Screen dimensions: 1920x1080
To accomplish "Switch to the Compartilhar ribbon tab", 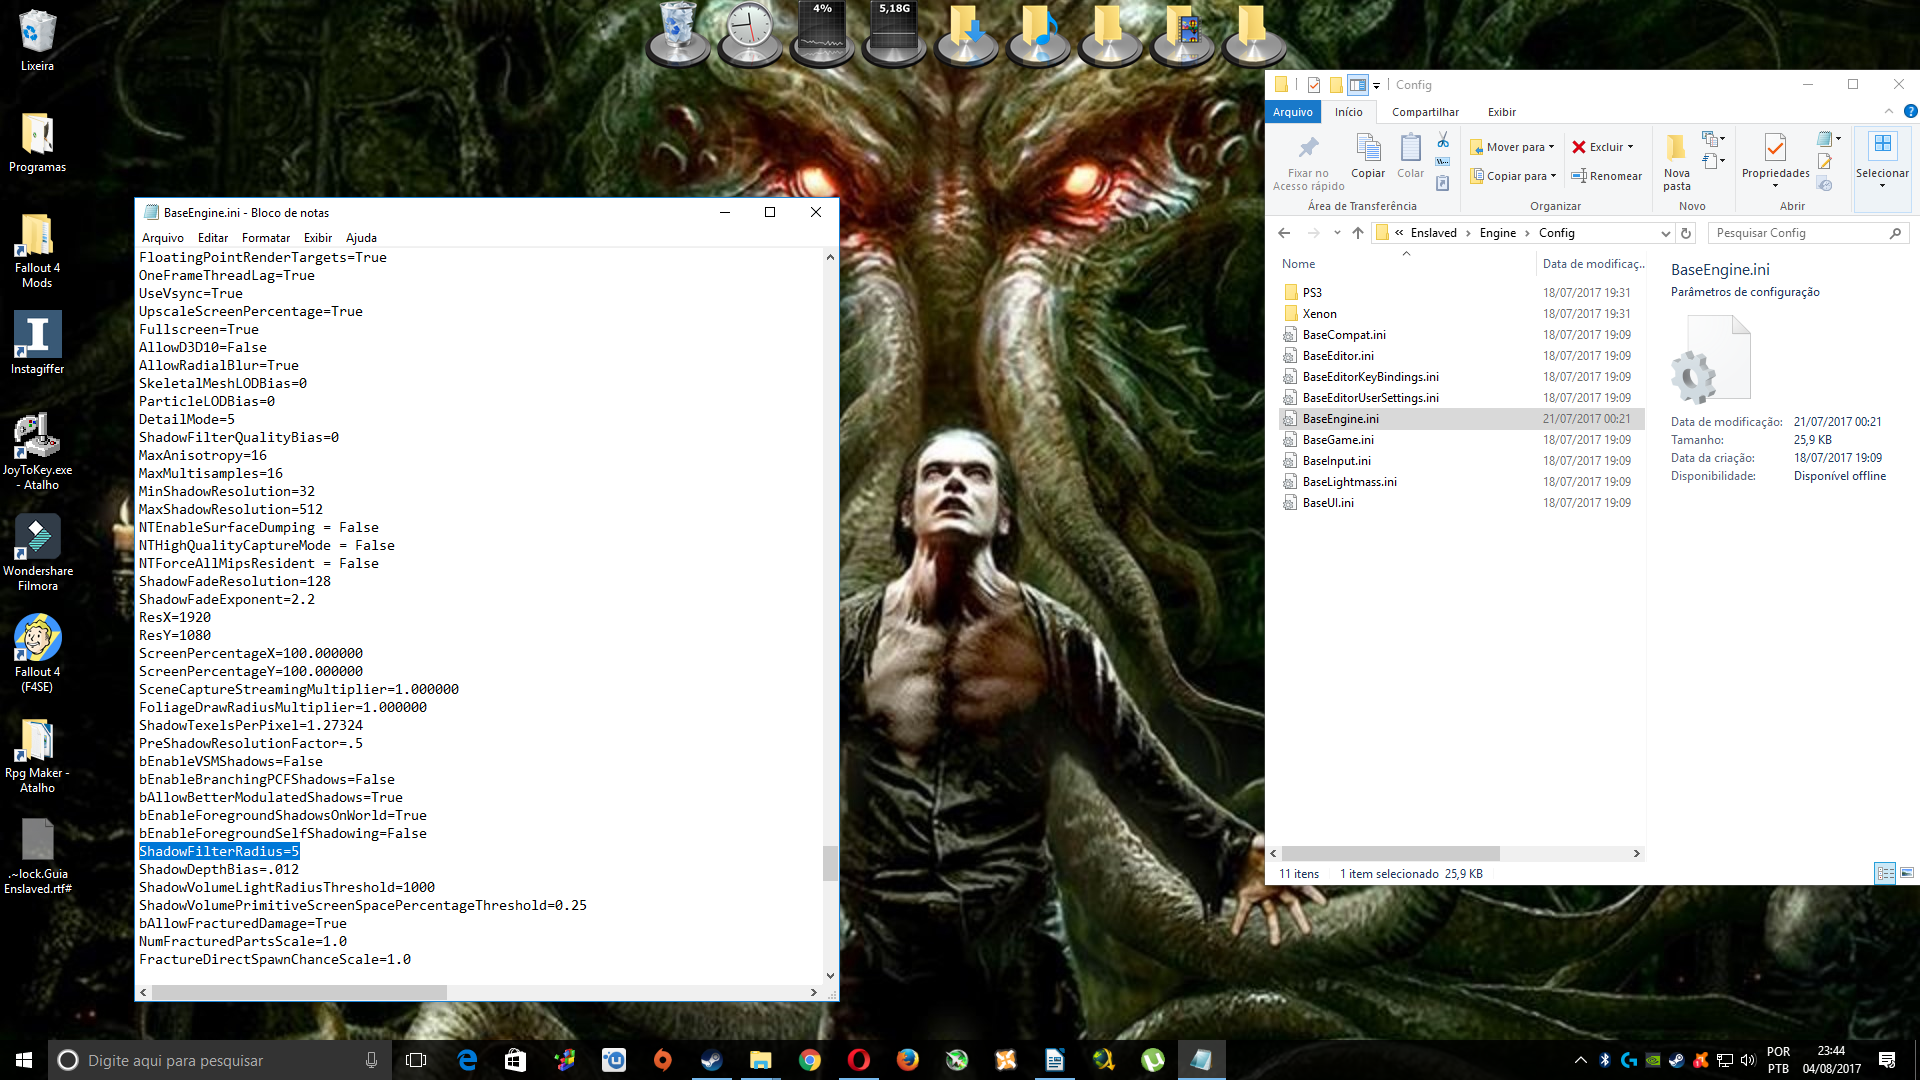I will click(1425, 112).
